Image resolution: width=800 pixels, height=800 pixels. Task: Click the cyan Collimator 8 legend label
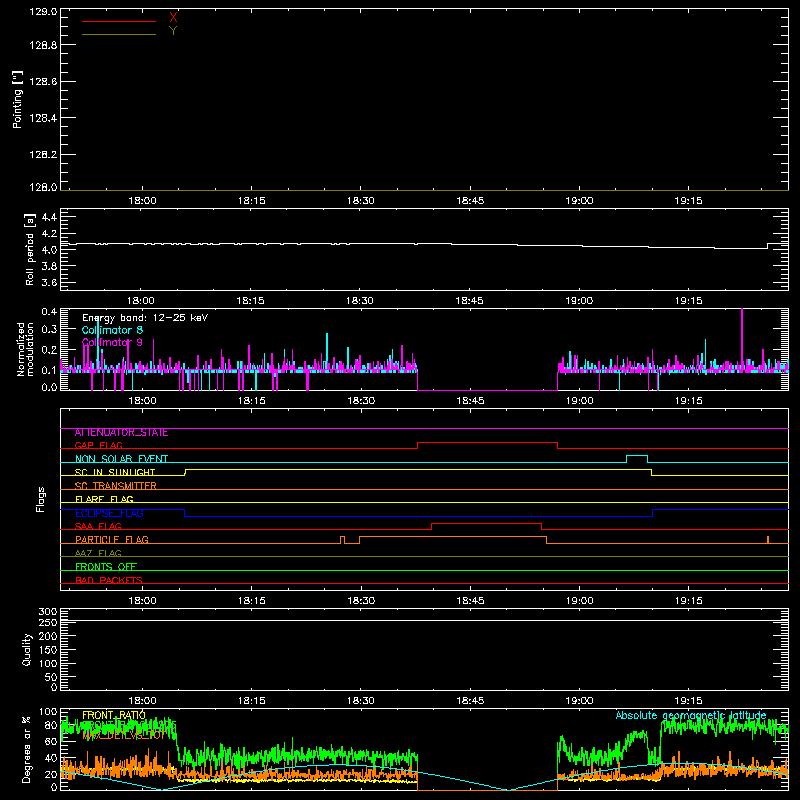click(x=112, y=330)
